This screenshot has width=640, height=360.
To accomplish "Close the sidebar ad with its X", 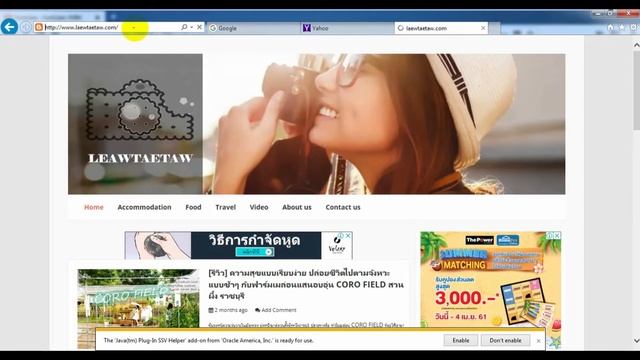I will coord(557,236).
